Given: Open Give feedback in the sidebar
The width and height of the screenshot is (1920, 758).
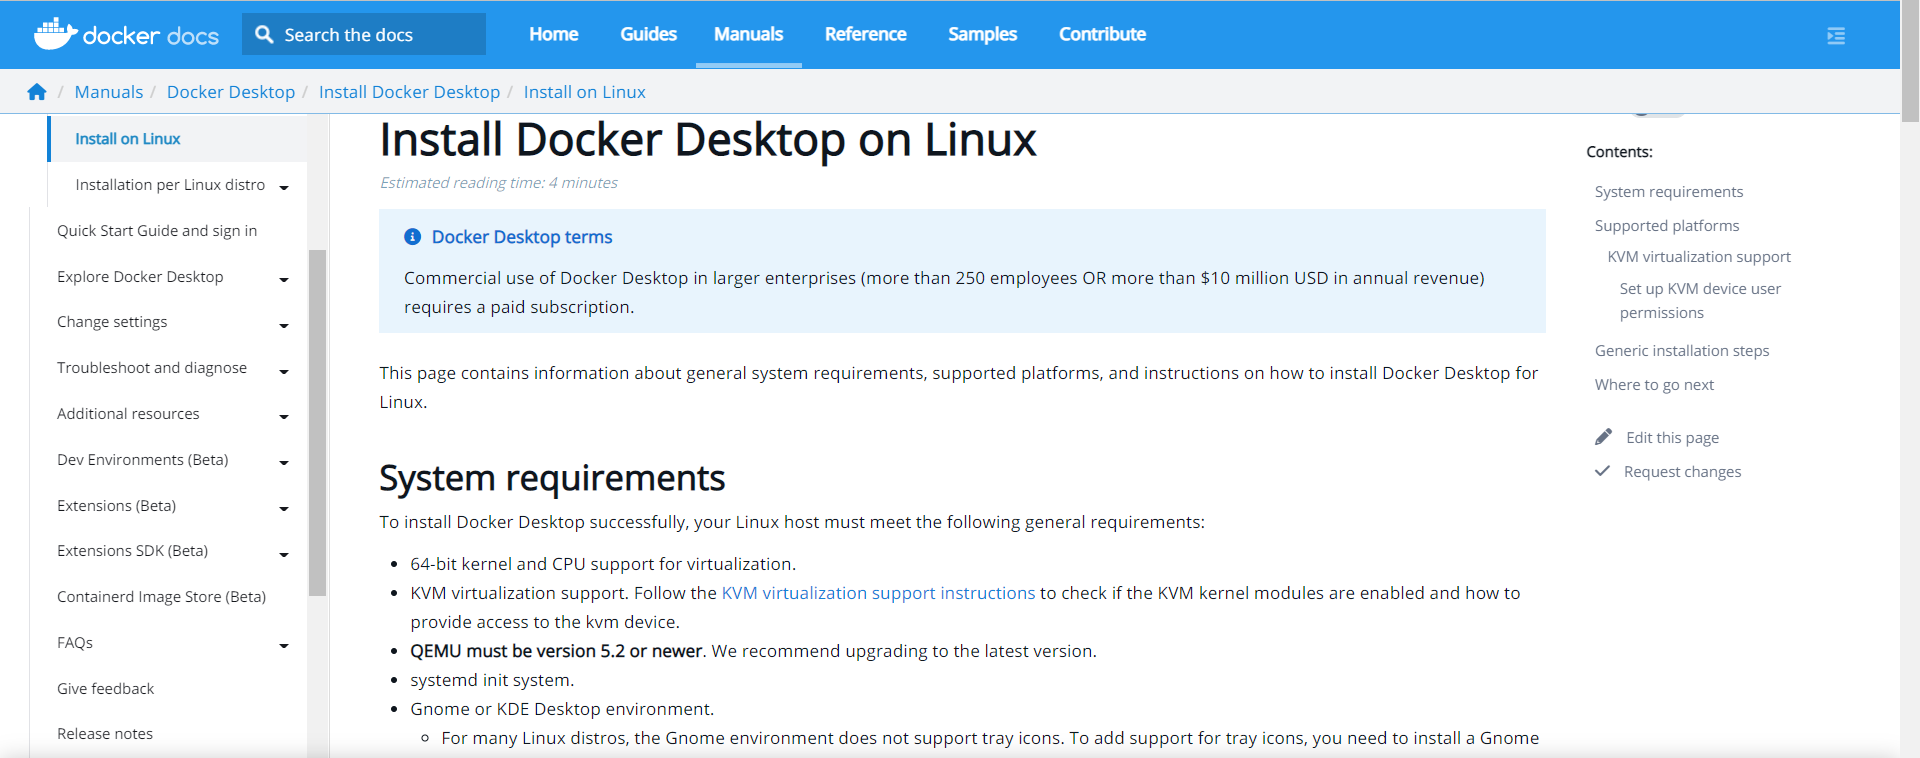Looking at the screenshot, I should [105, 688].
